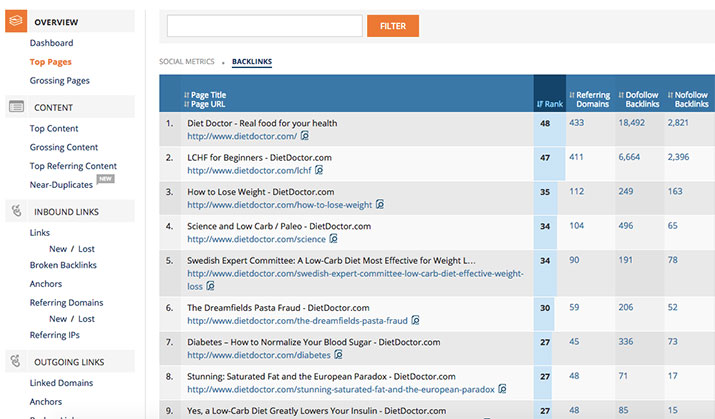Click nofollow backlinks value 2,396
Image resolution: width=715 pixels, height=419 pixels.
tap(678, 157)
